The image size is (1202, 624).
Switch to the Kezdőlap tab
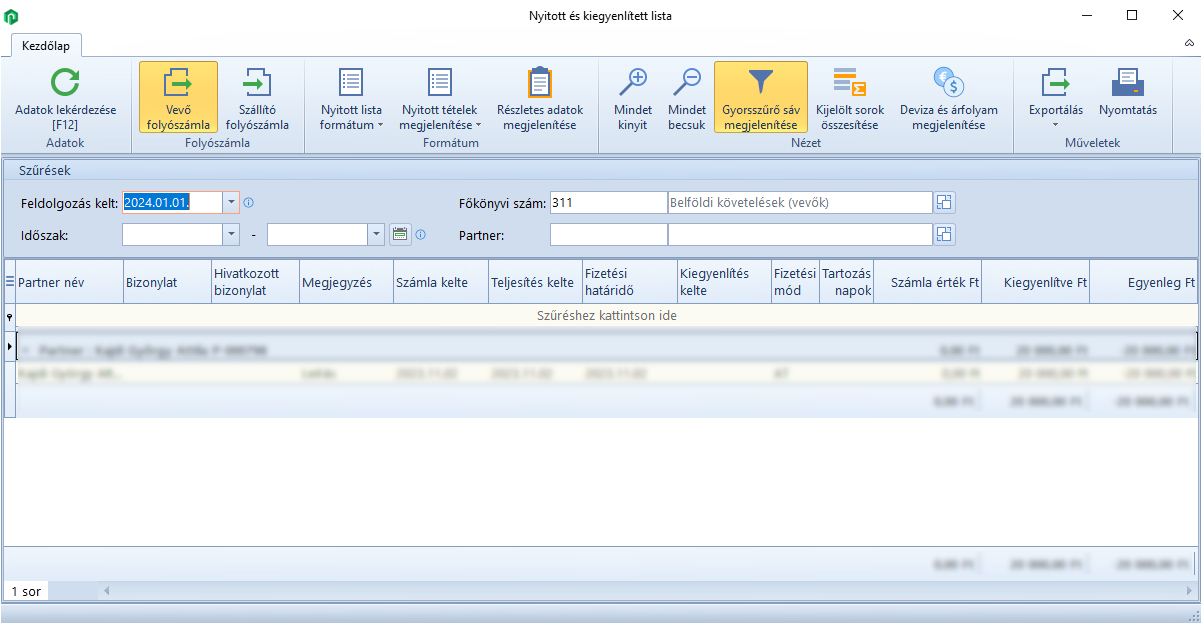click(46, 45)
